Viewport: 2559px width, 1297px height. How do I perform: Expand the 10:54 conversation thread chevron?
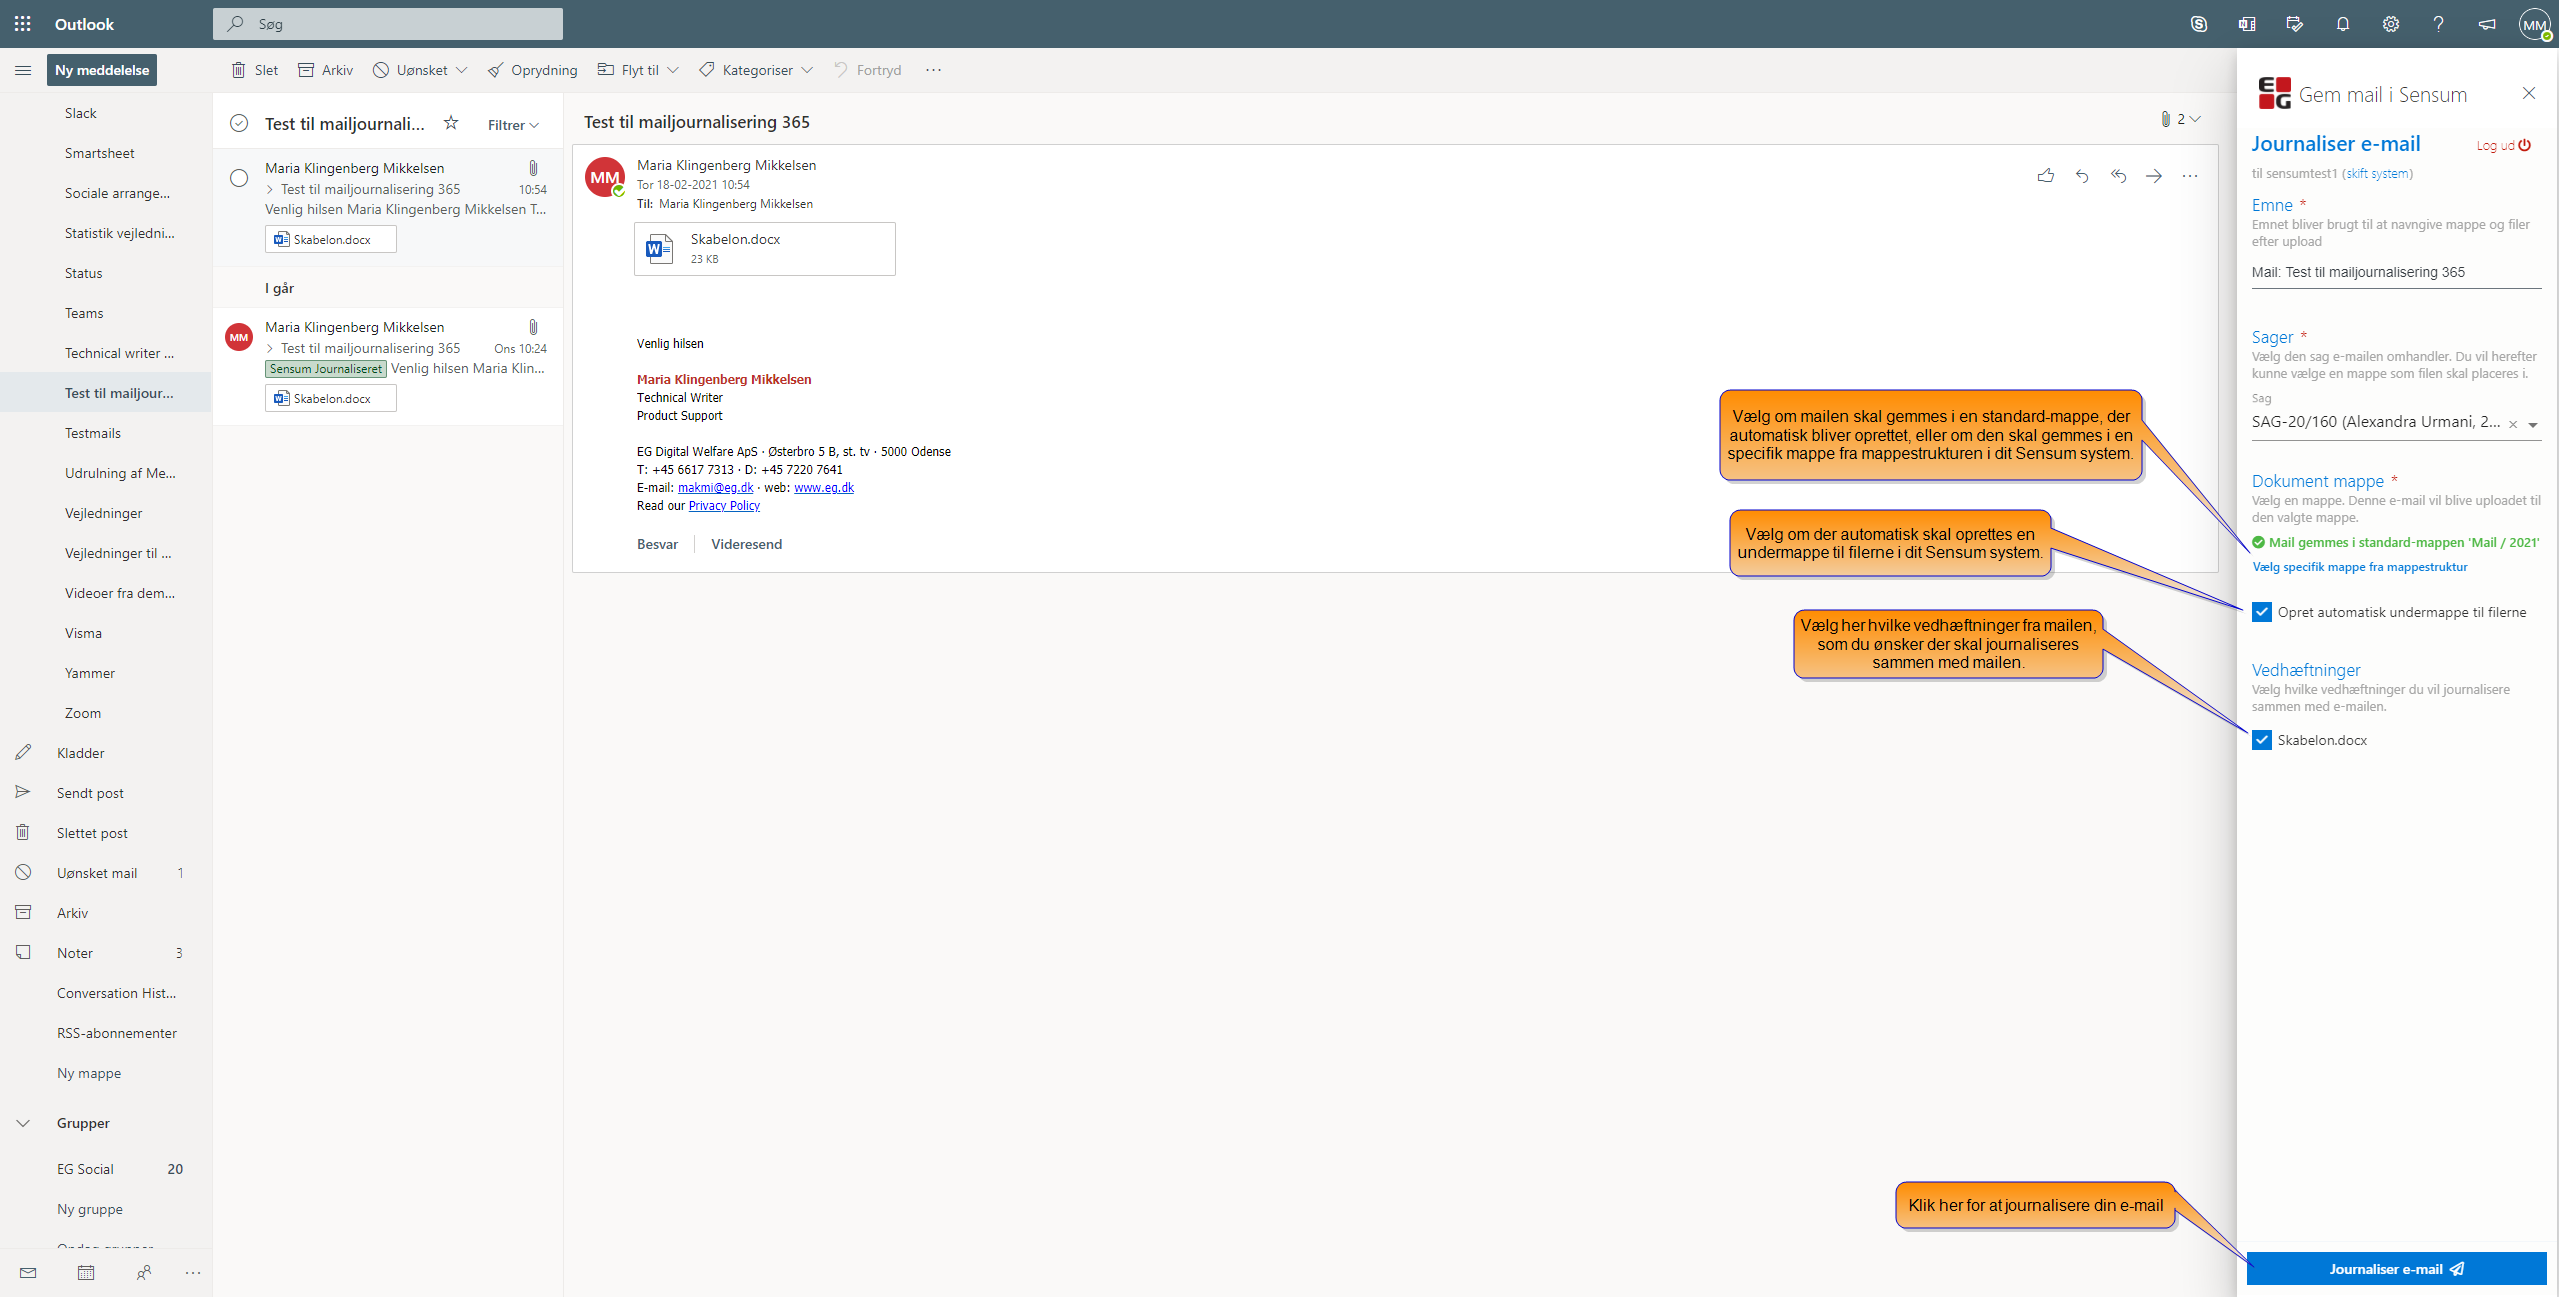pyautogui.click(x=270, y=189)
